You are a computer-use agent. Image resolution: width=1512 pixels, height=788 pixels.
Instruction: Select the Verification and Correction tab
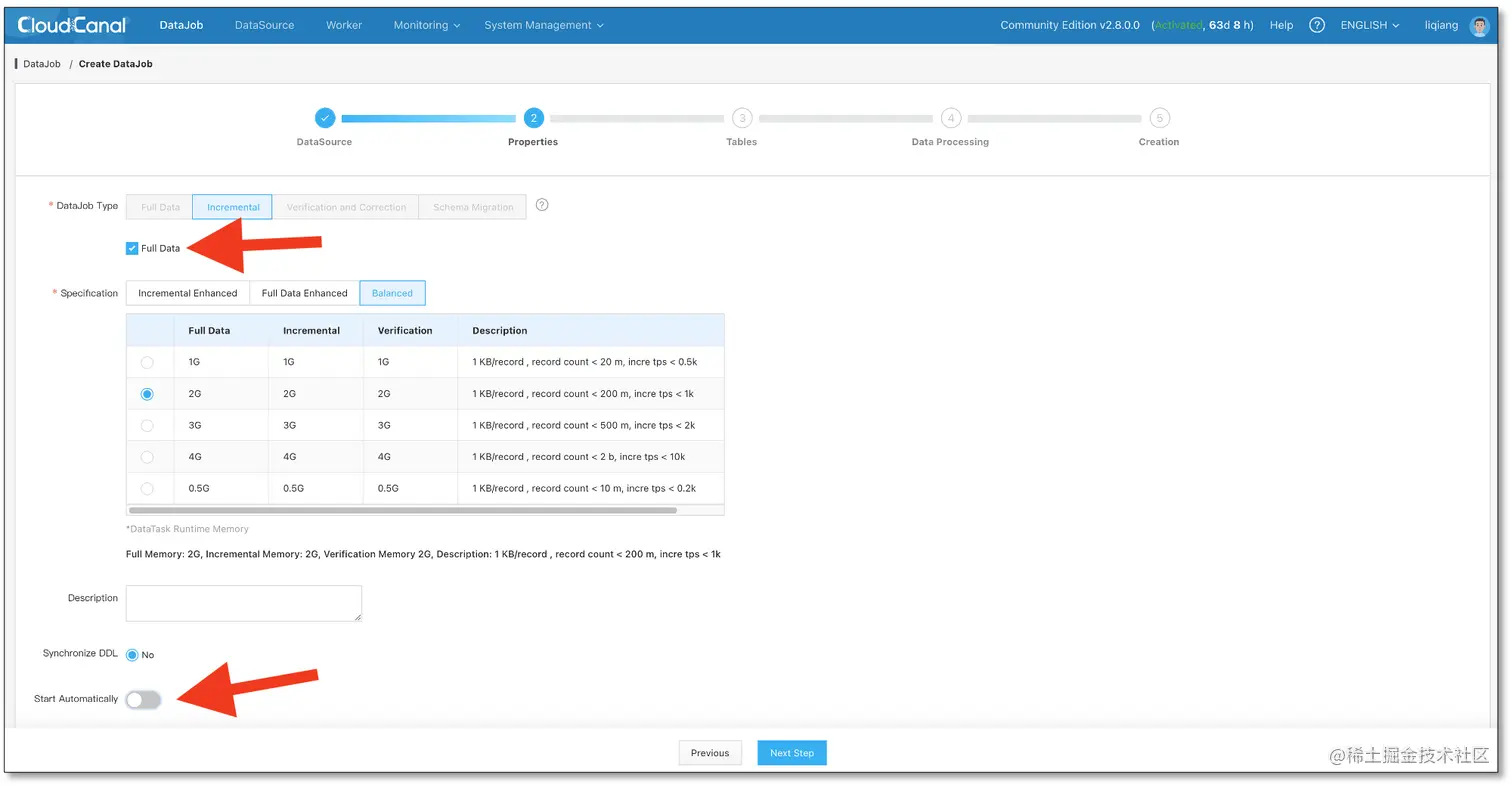pos(346,207)
